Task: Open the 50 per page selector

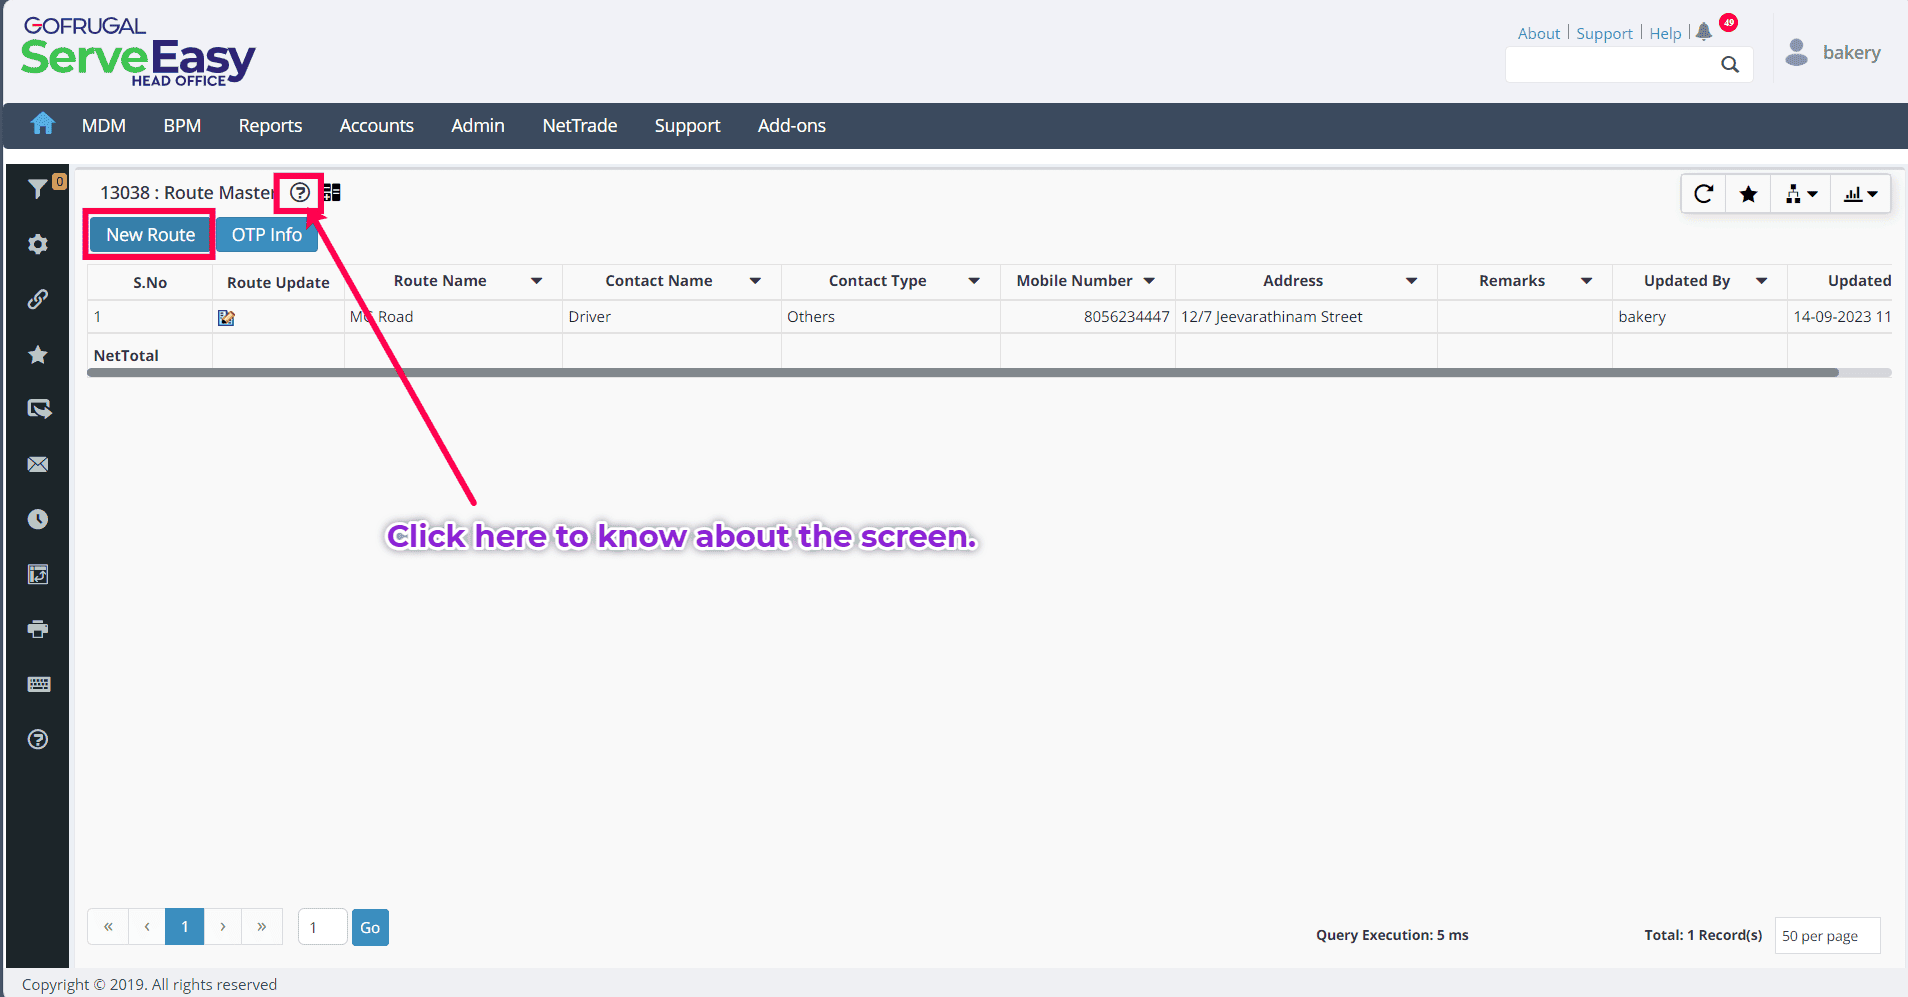Action: (1827, 936)
